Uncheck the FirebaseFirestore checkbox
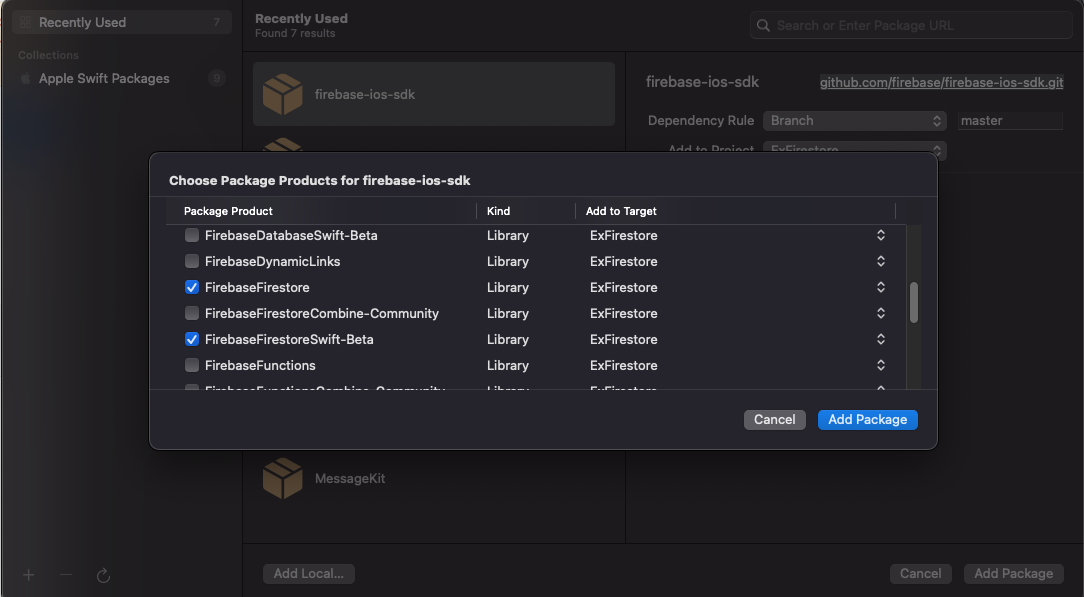Screen dimensions: 1084x597 pos(192,287)
